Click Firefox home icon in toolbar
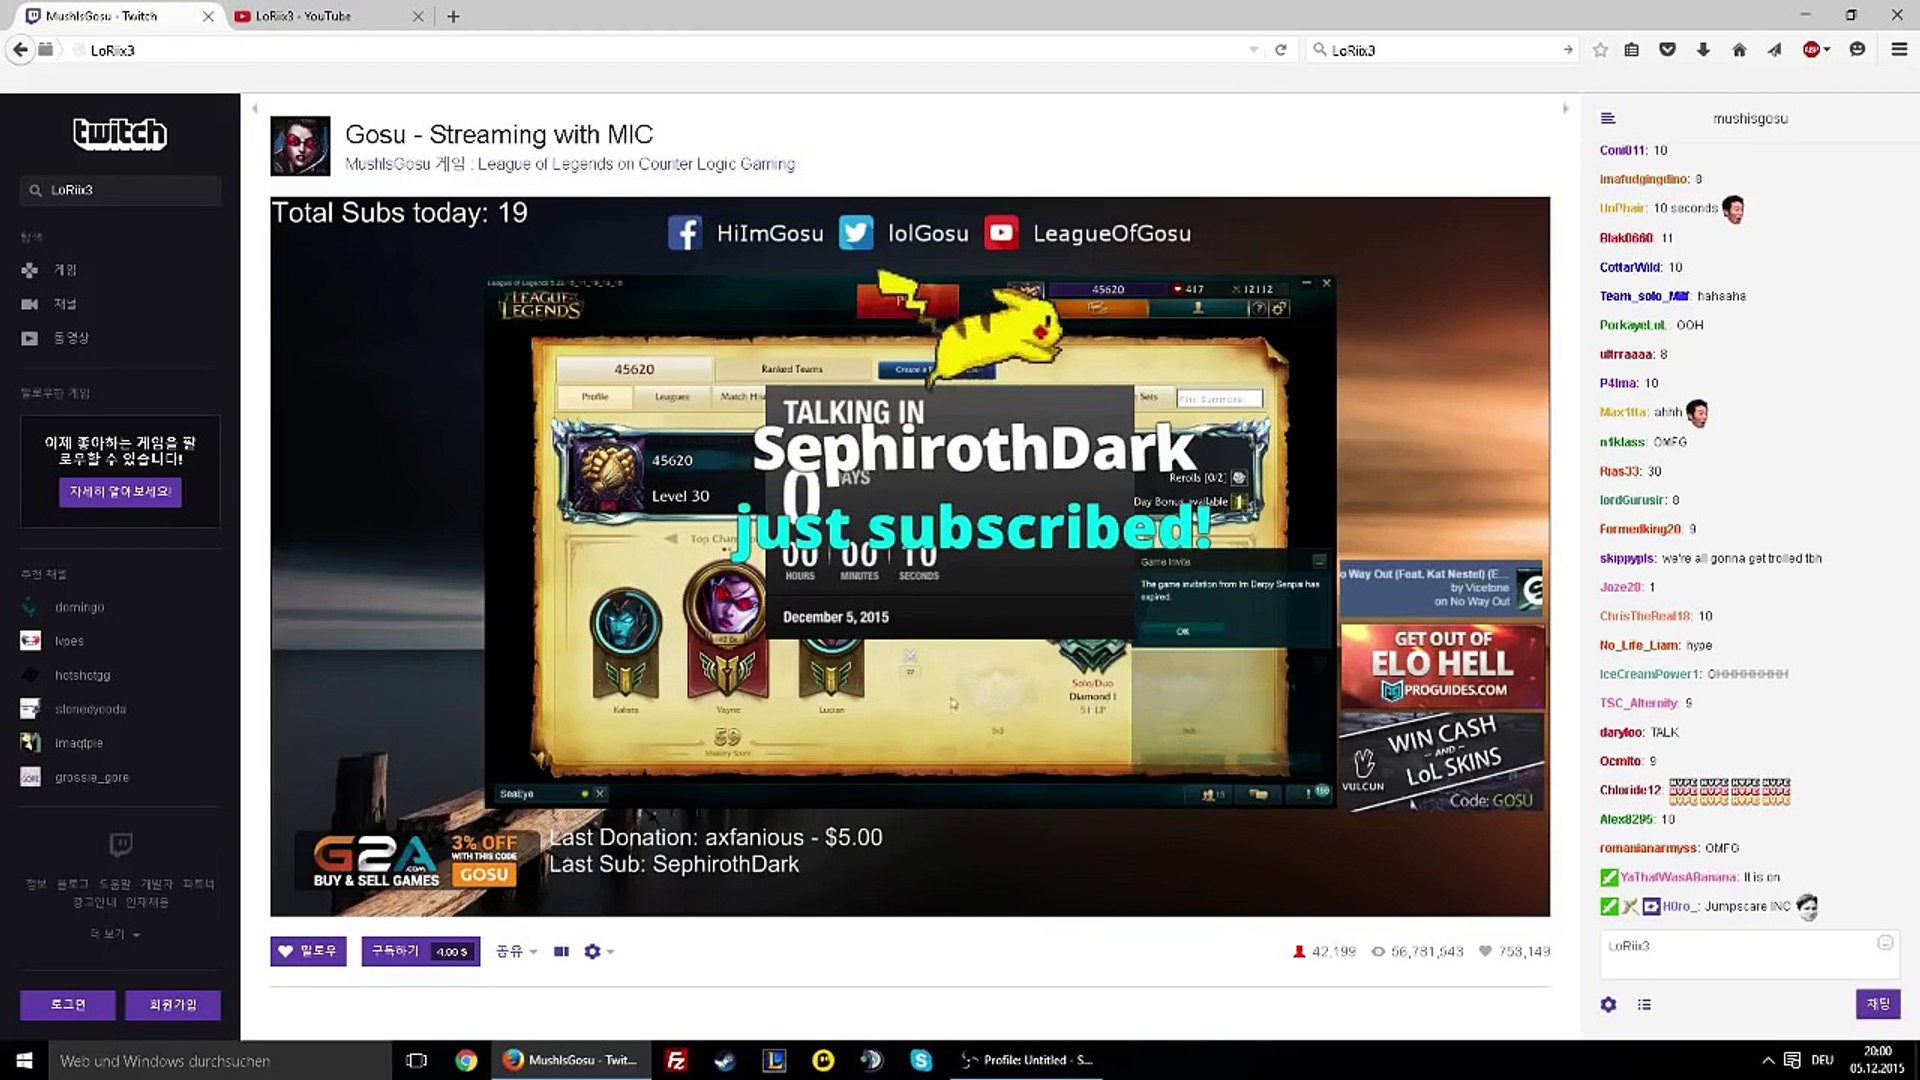Screen dimensions: 1920x1080 coord(1739,50)
